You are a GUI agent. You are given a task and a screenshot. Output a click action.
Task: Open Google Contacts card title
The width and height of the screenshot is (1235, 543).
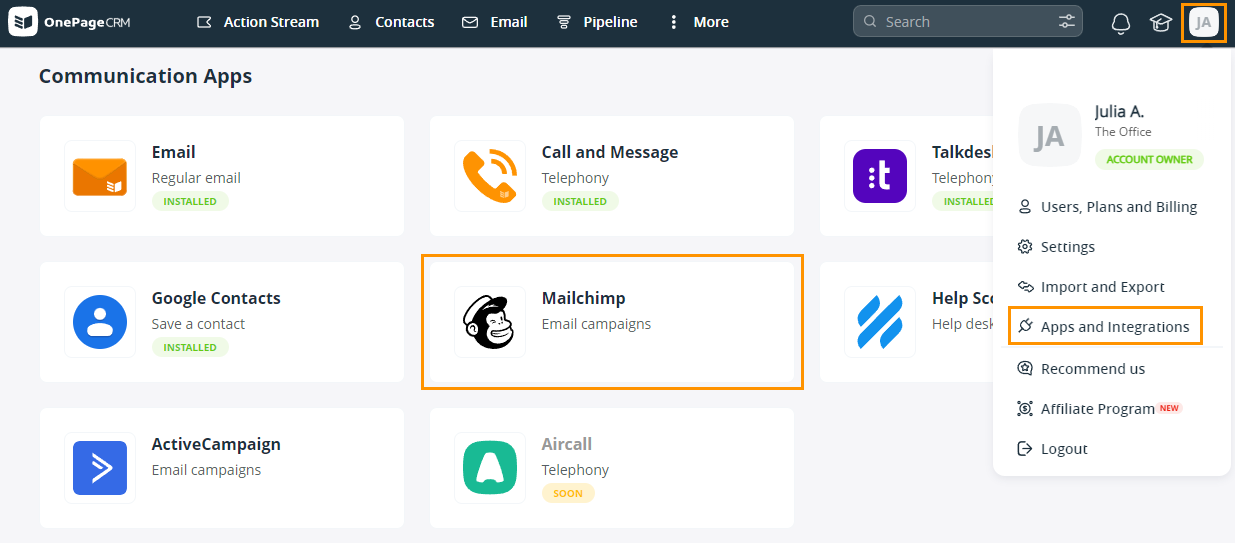coord(216,298)
